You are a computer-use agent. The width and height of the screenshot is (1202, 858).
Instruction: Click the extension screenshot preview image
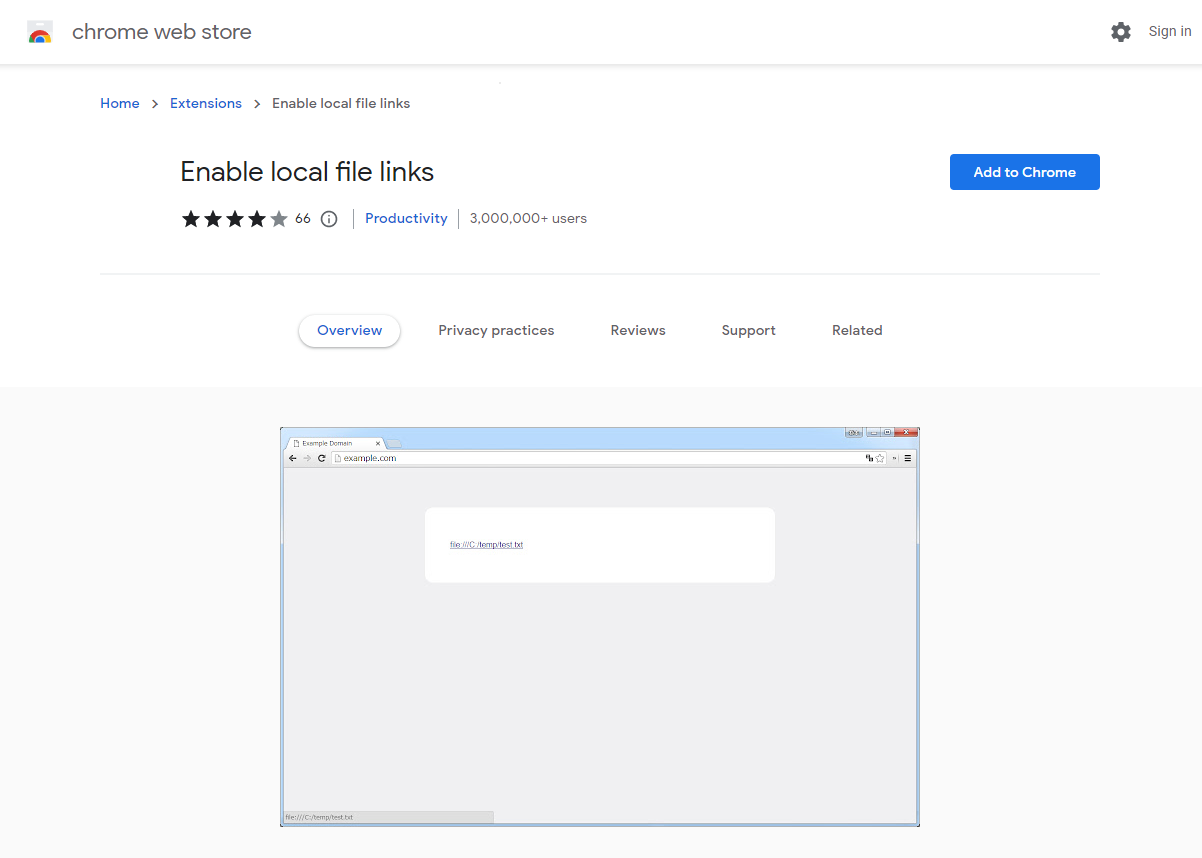tap(600, 627)
